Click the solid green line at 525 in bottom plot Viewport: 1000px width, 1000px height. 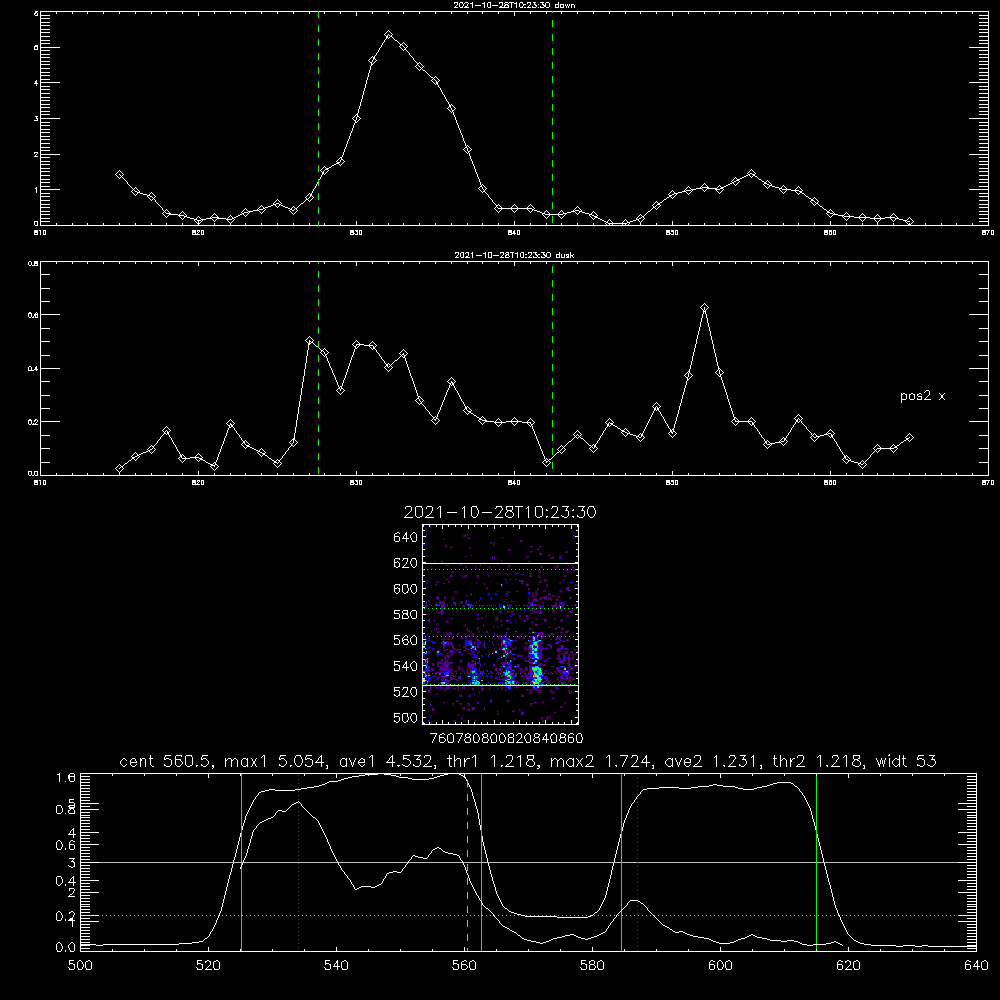241,862
